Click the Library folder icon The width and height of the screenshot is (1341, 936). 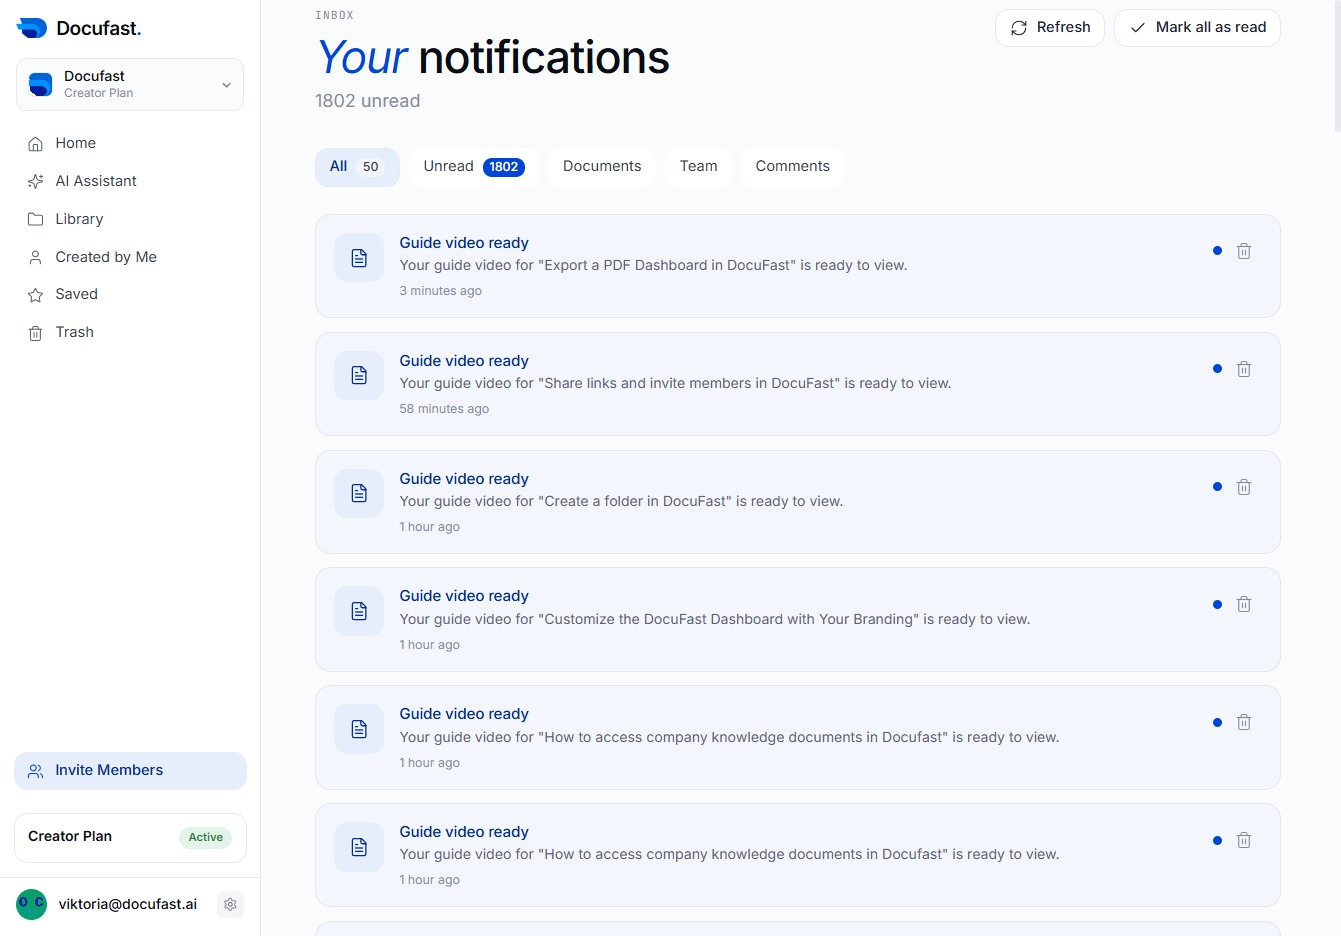35,219
